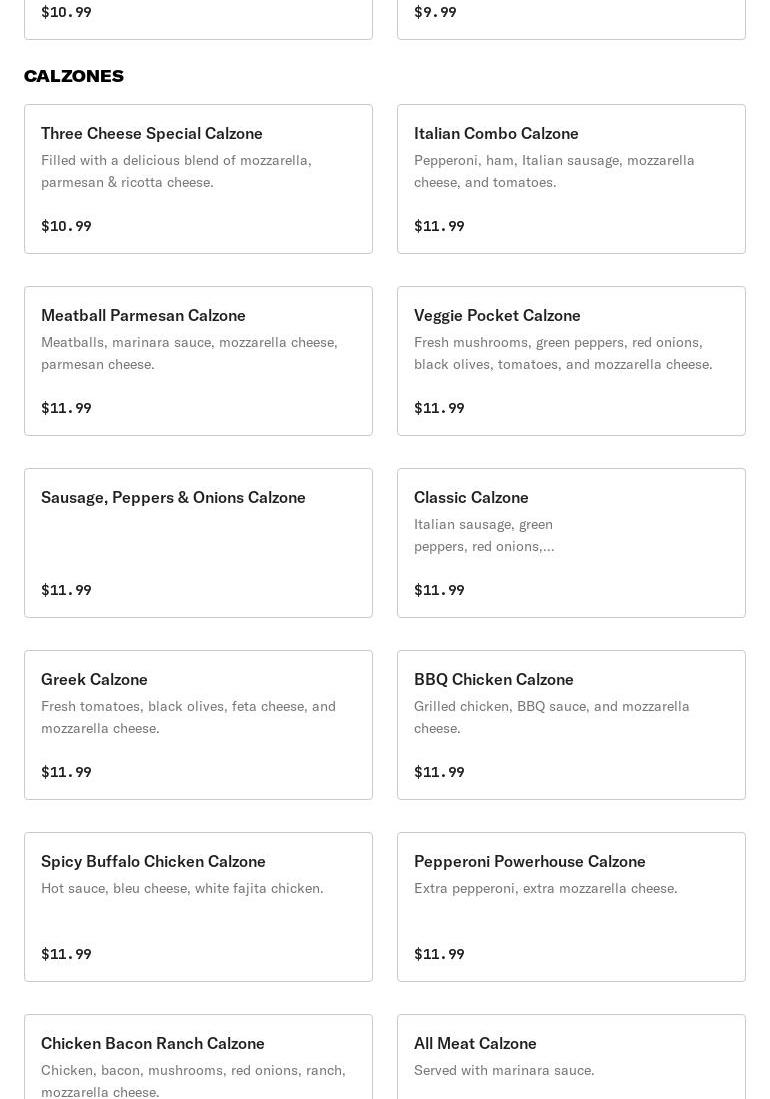Click the Greek Calzone ingredients description
The width and height of the screenshot is (770, 1099).
[188, 717]
